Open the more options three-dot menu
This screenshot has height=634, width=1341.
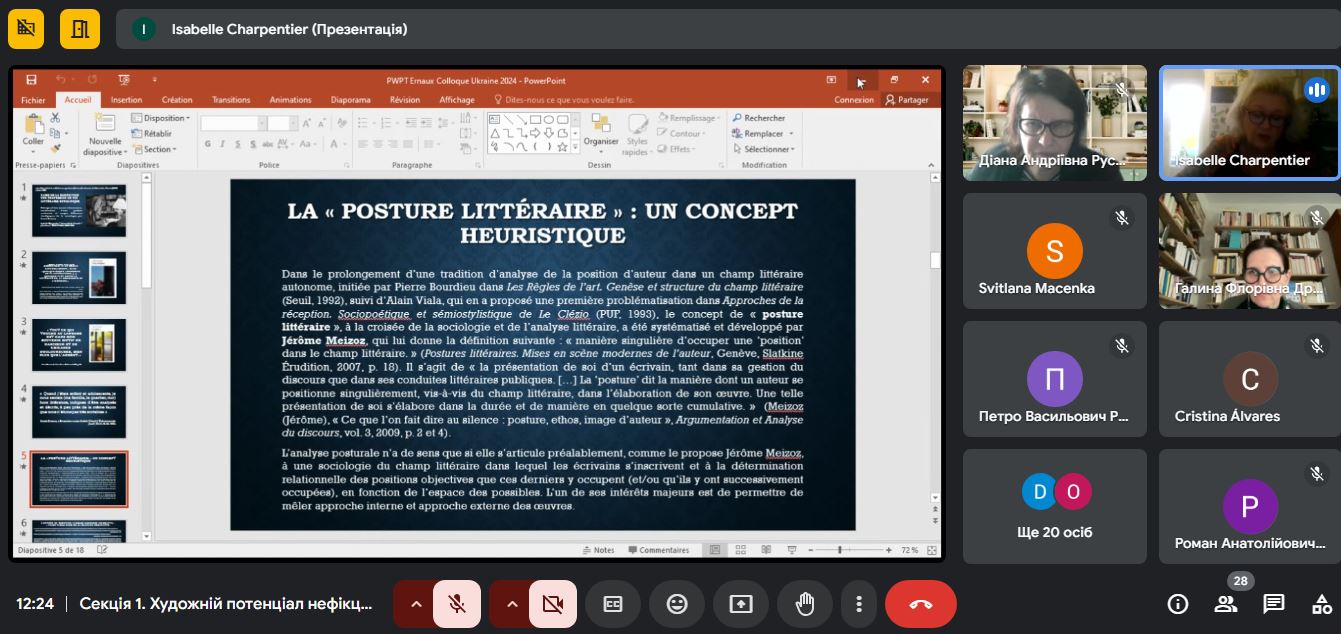[x=859, y=604]
